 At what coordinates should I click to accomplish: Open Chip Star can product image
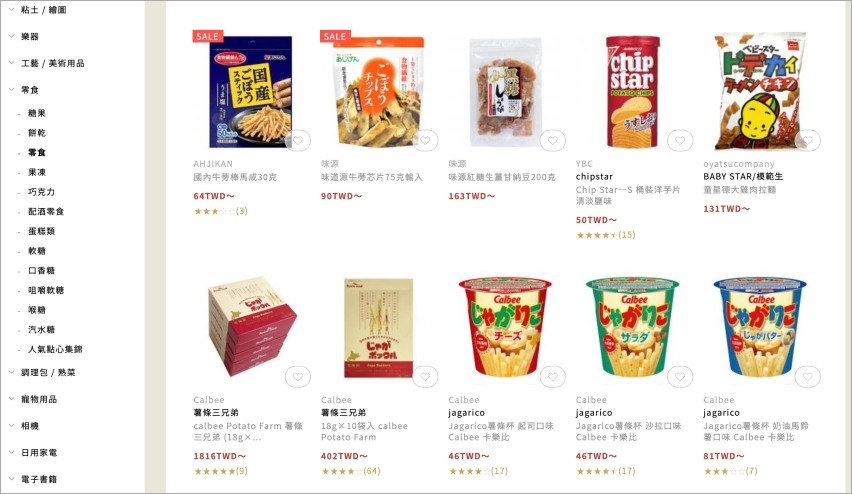coord(632,91)
